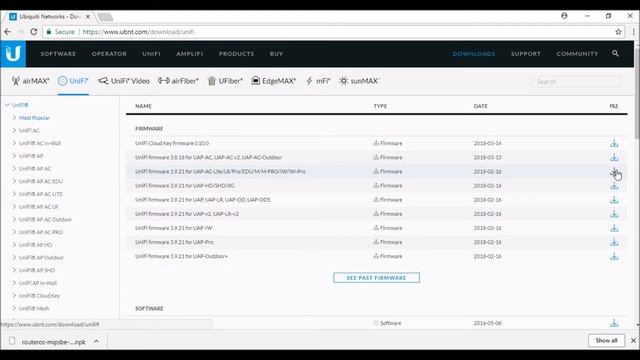Click Show all downloads button
640x360 pixels.
tap(606, 340)
